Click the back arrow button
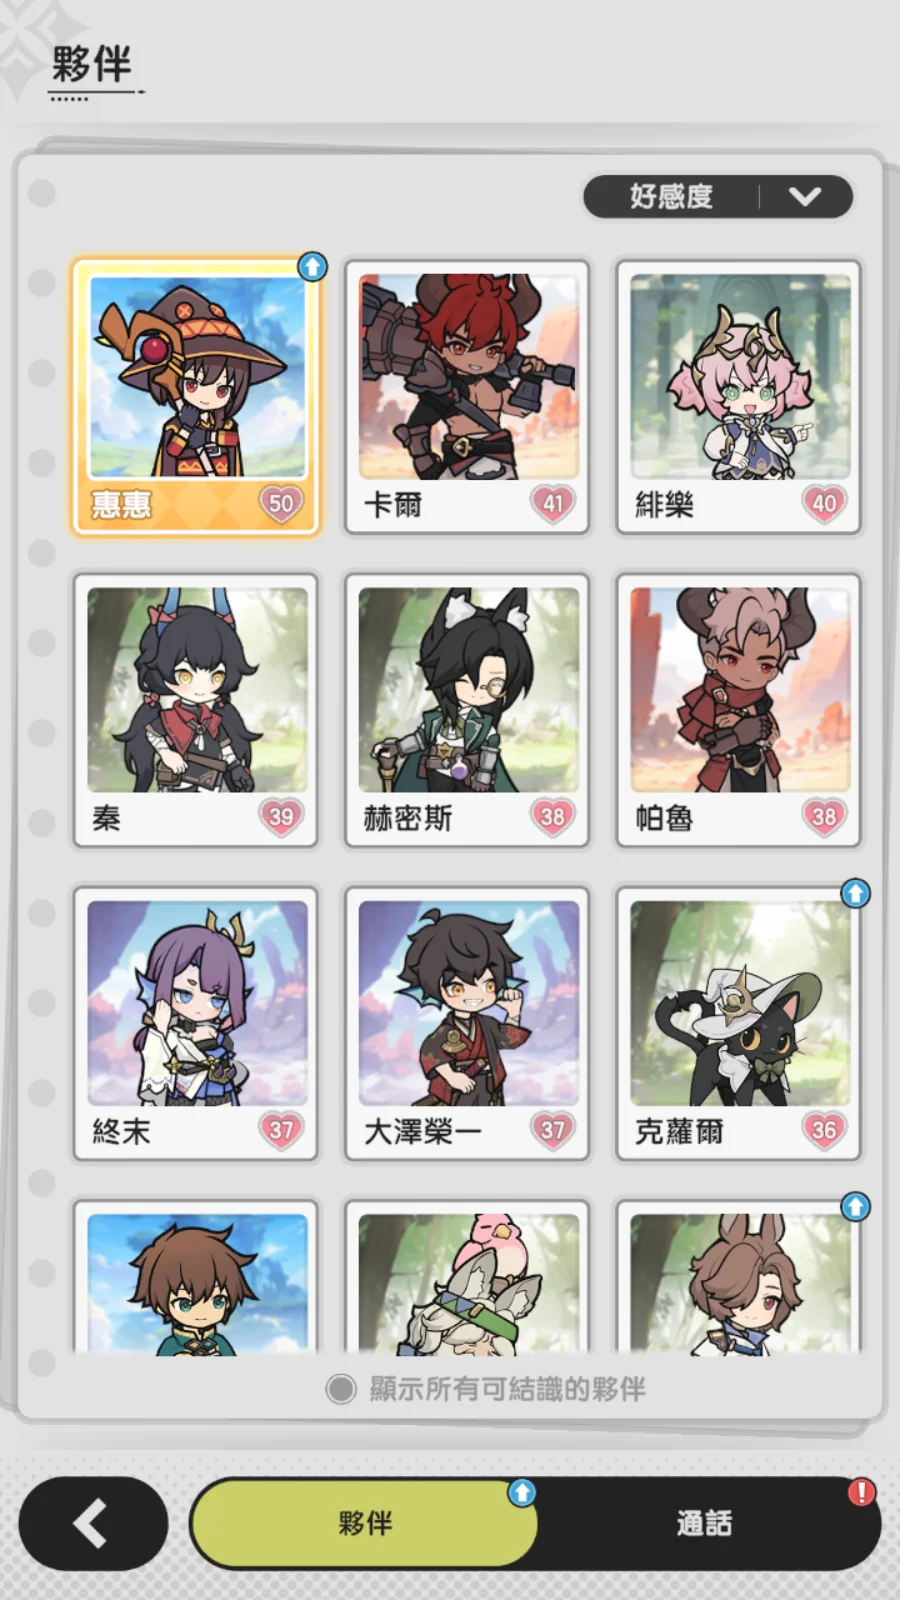The width and height of the screenshot is (900, 1600). [93, 1523]
